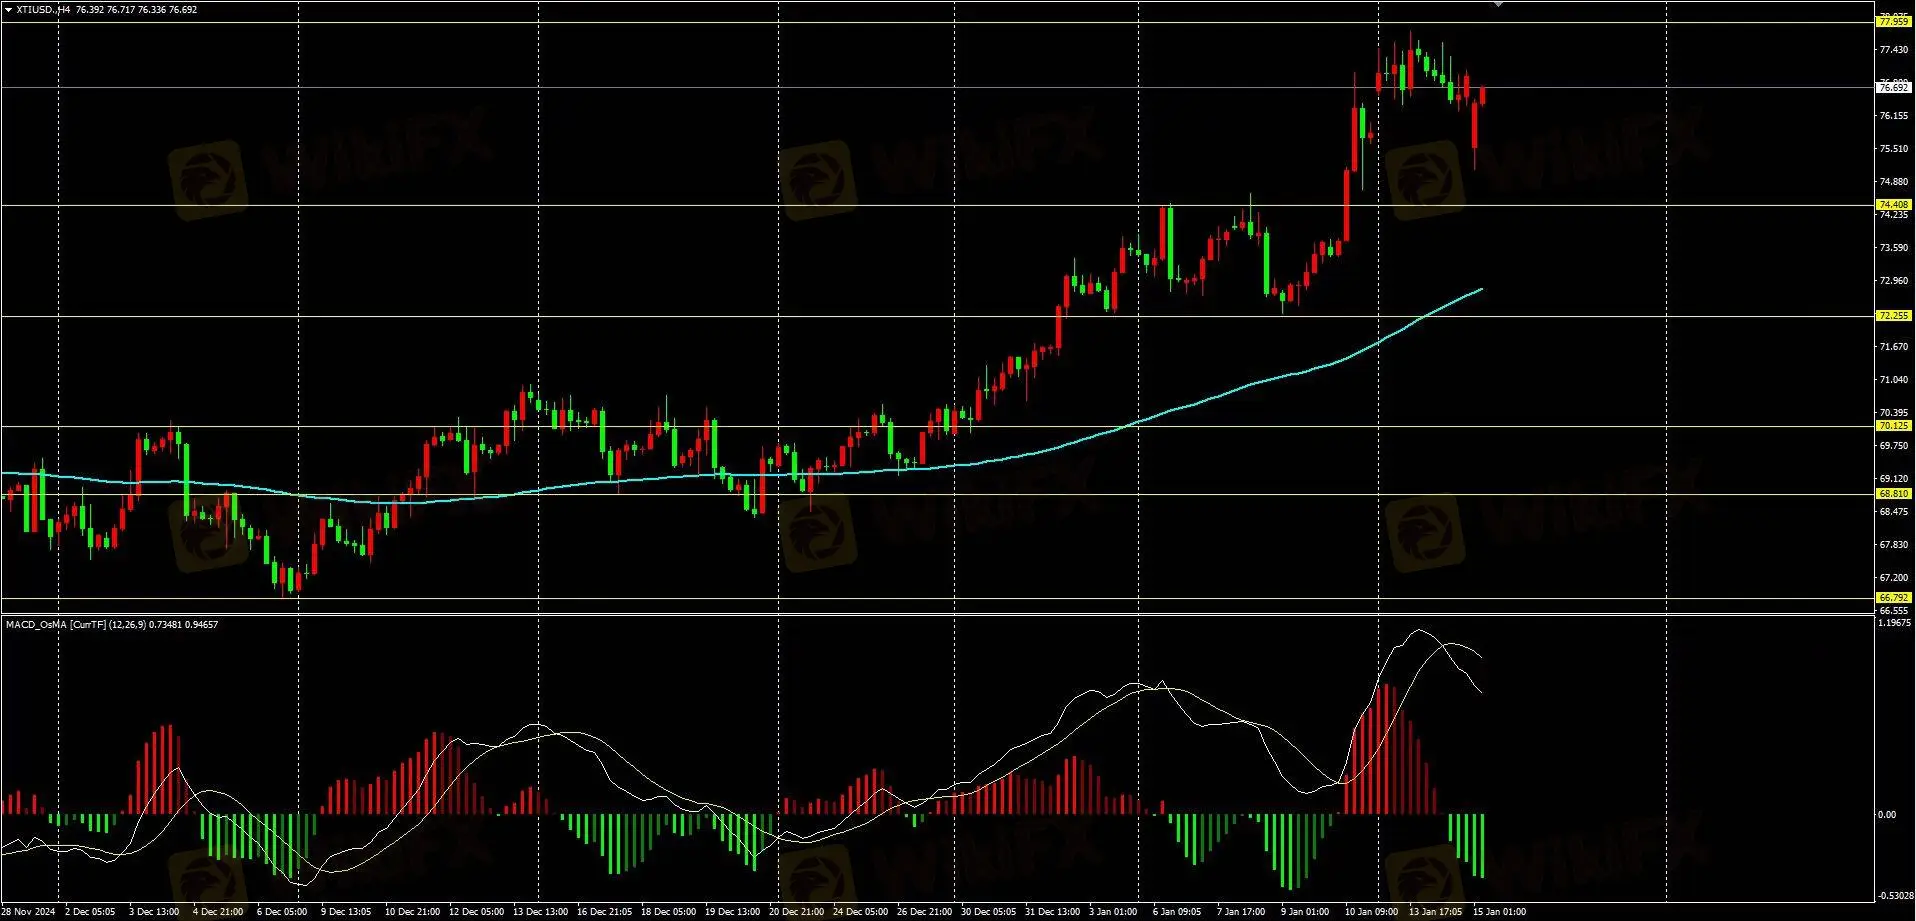Click the current price tag 76.692
Image resolution: width=1916 pixels, height=921 pixels.
tap(1894, 88)
